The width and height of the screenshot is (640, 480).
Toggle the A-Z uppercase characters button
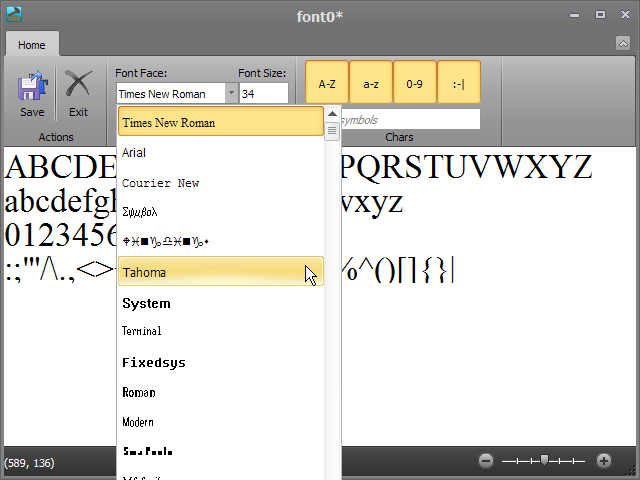(327, 84)
